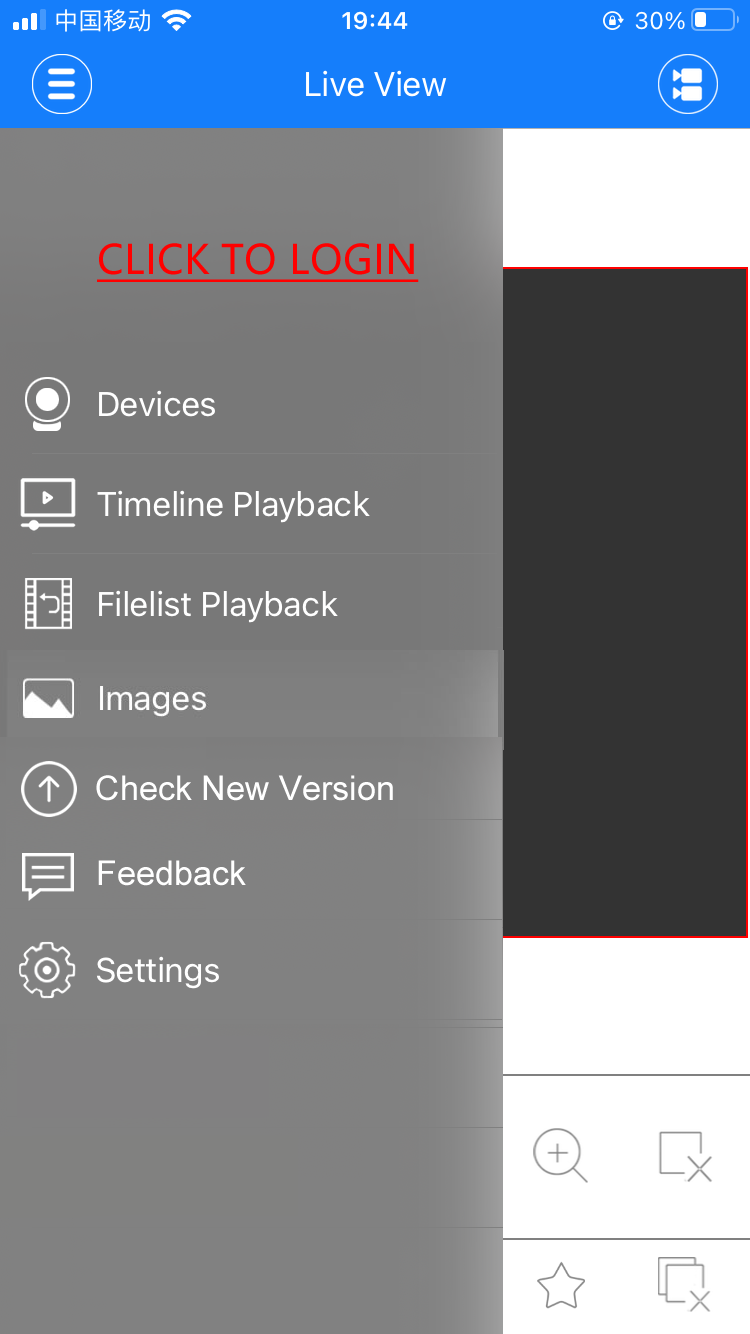Click the Feedback speech bubble icon
This screenshot has height=1334, width=750.
coord(48,876)
